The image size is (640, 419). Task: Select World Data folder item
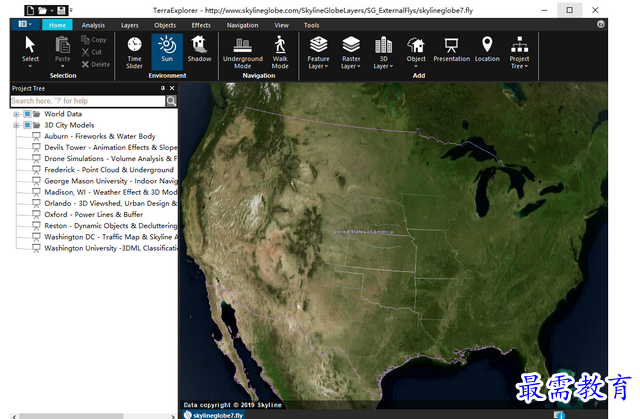click(63, 114)
